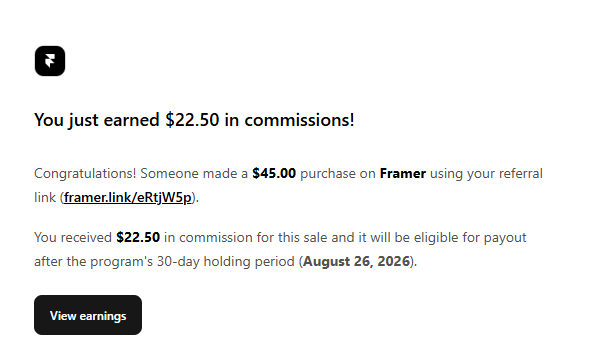Click the word "link" before the referral URL
This screenshot has width=591, height=362.
[x=45, y=197]
